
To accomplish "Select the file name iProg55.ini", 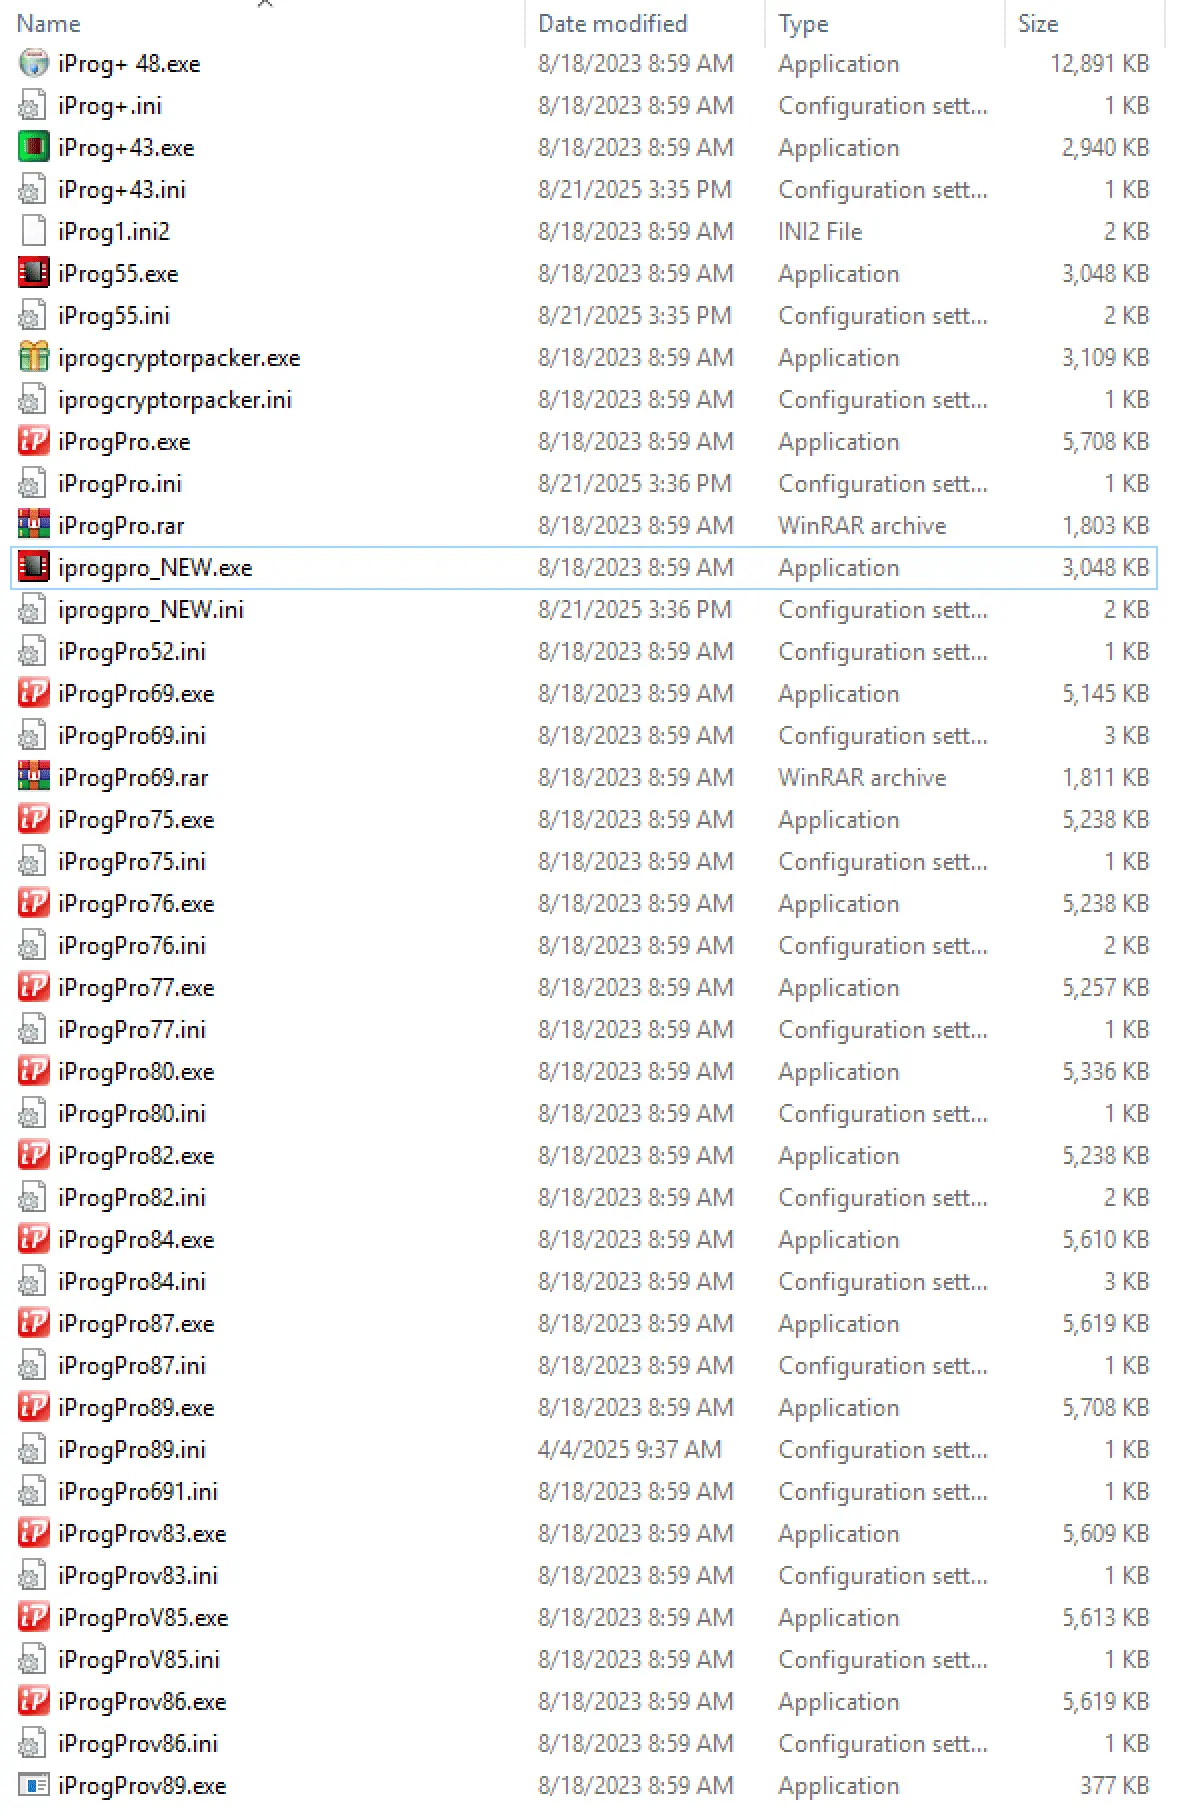I will click(x=114, y=316).
